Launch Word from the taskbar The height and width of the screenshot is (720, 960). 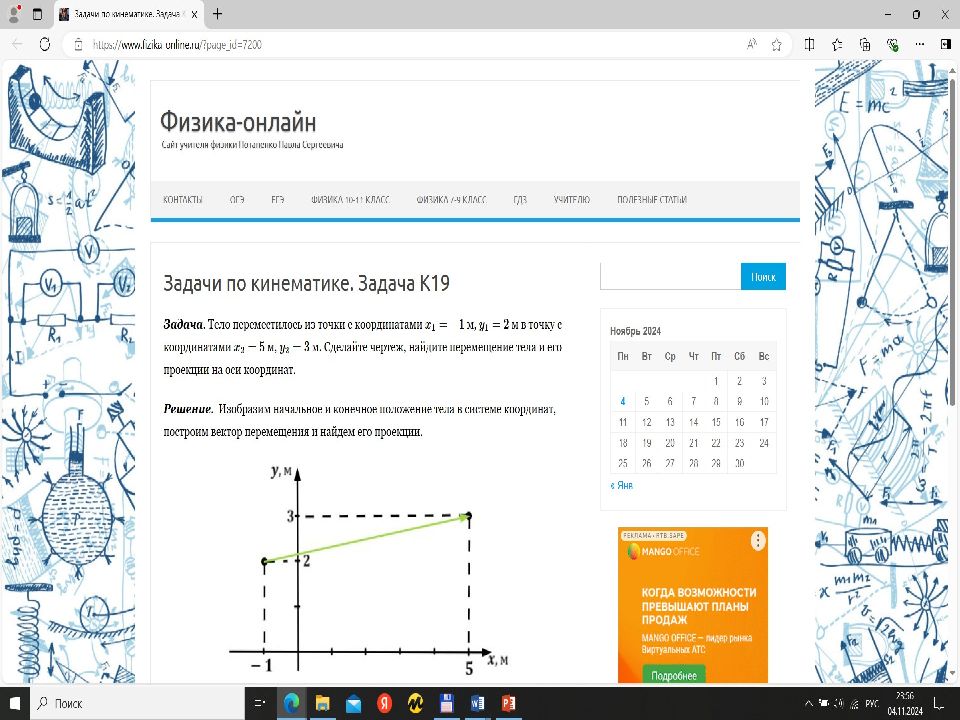point(477,703)
